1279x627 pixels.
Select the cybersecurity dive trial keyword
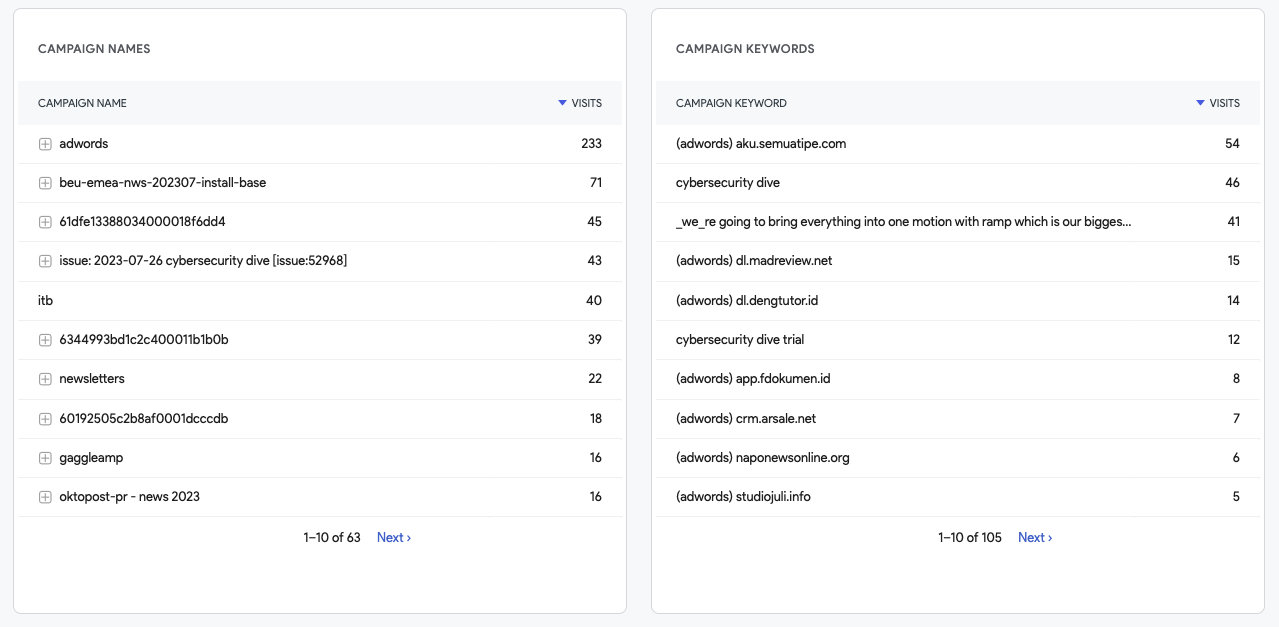[x=740, y=340]
